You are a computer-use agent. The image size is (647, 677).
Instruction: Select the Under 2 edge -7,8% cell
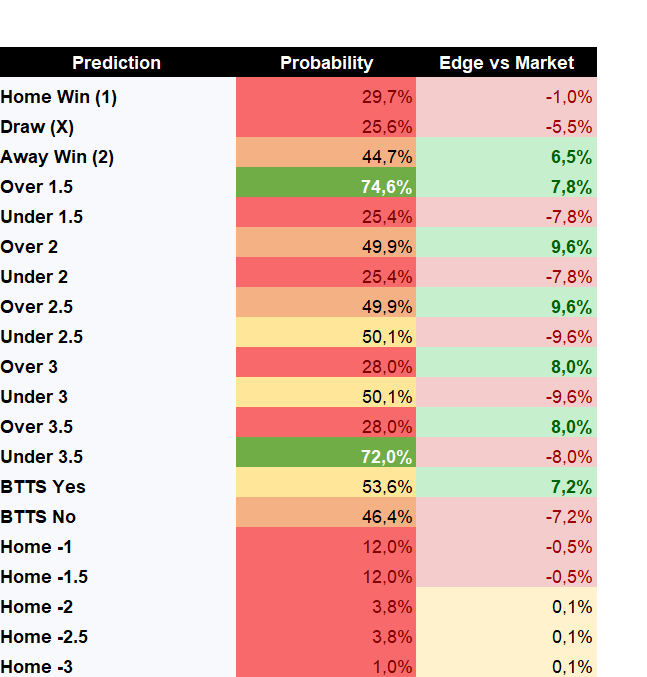click(x=506, y=277)
